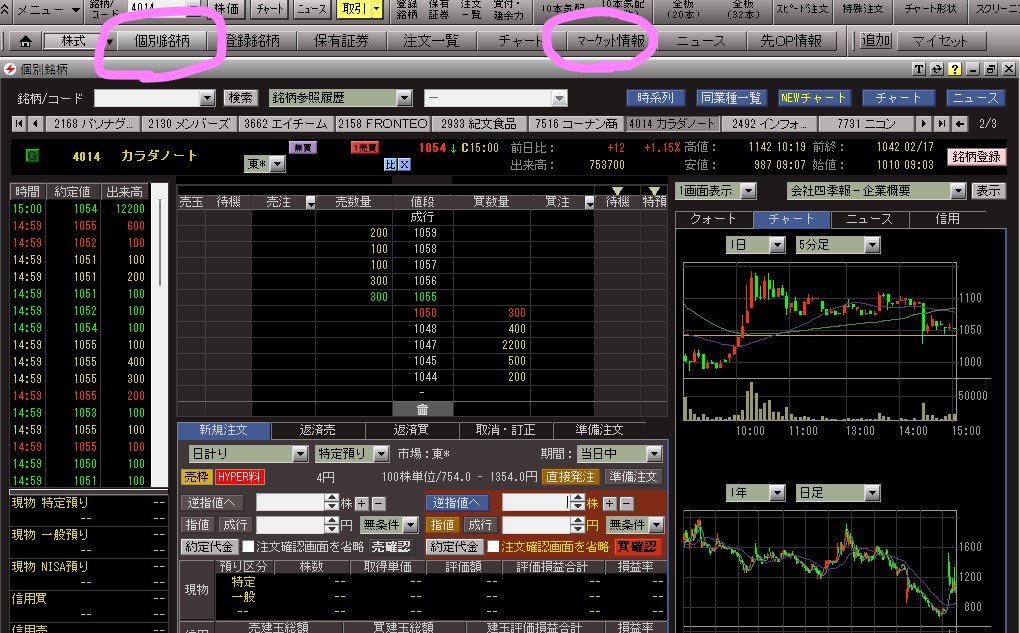Click the sell quantity up/down stepper

click(332, 503)
